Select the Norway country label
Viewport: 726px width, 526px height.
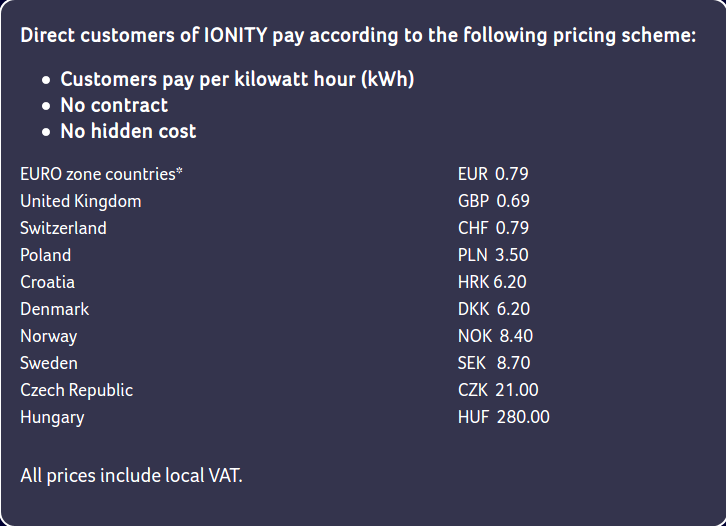click(x=48, y=336)
